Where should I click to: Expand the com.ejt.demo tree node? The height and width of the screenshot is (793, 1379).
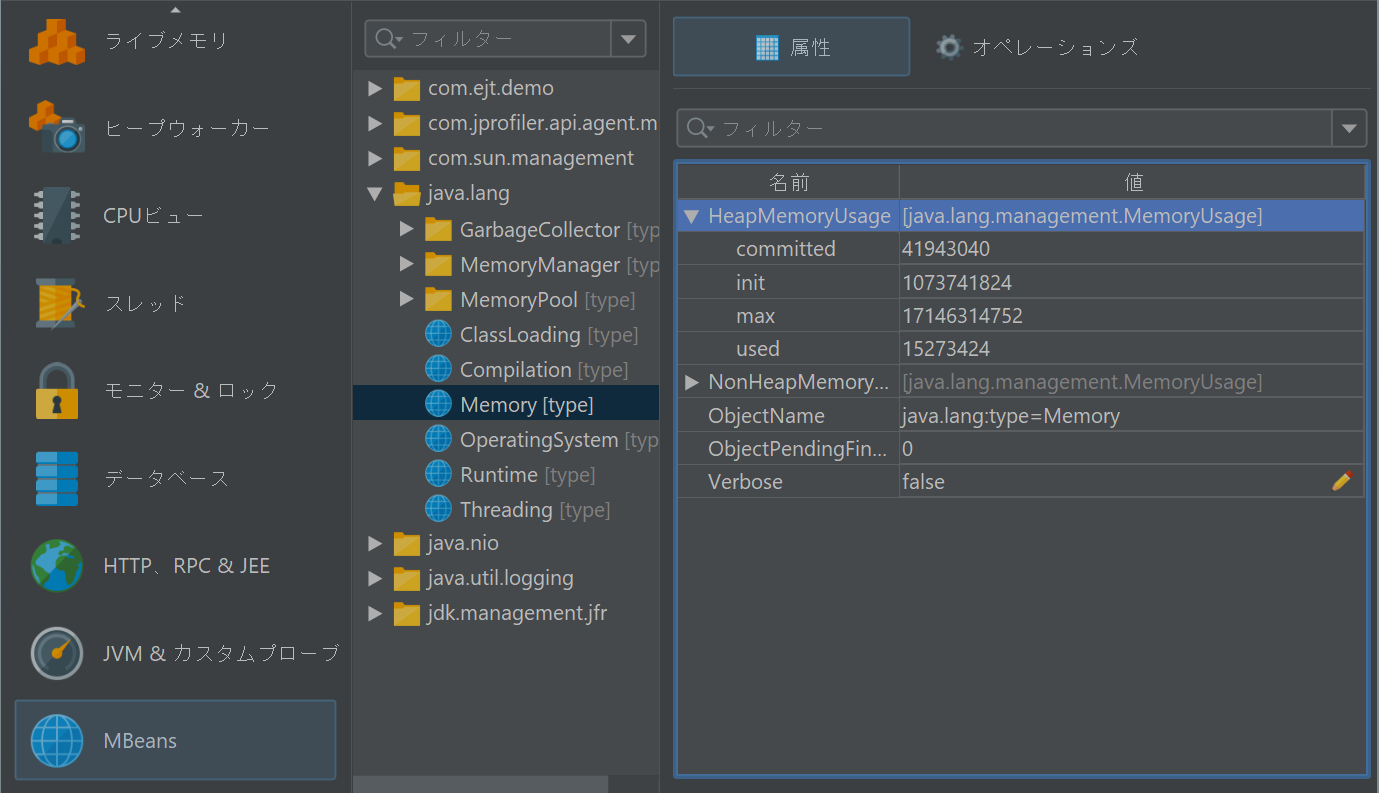point(375,88)
